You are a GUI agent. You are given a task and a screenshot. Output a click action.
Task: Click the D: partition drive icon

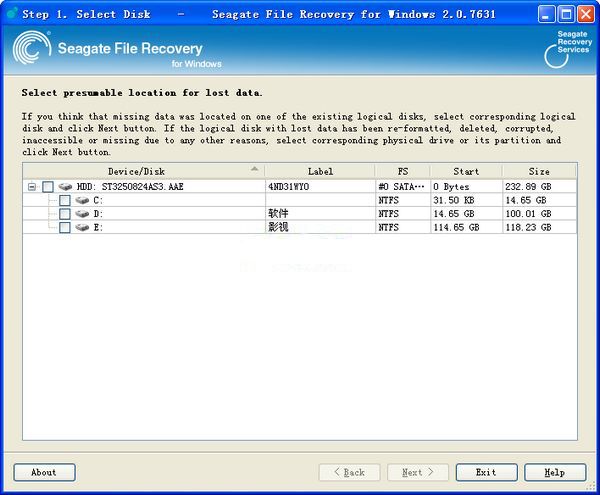[x=82, y=214]
